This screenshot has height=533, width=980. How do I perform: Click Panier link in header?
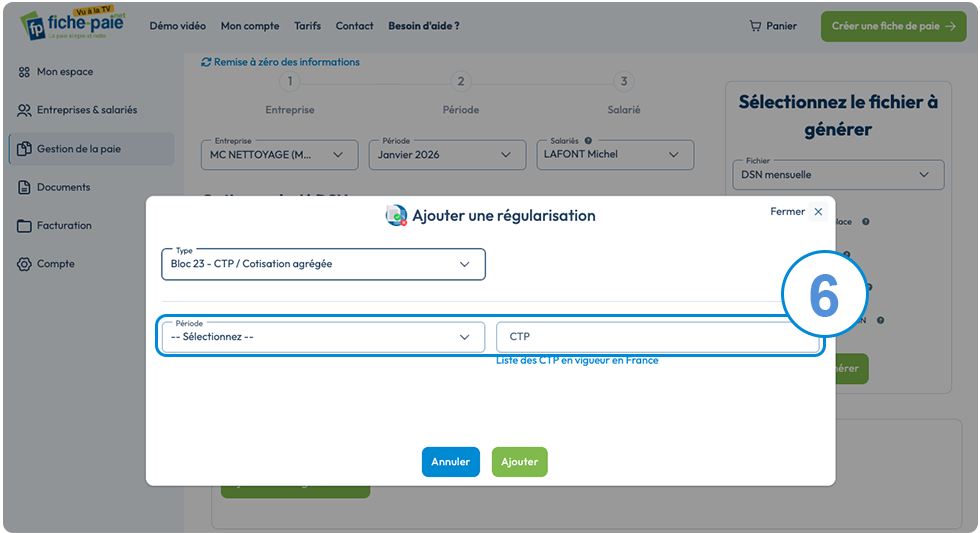click(781, 26)
